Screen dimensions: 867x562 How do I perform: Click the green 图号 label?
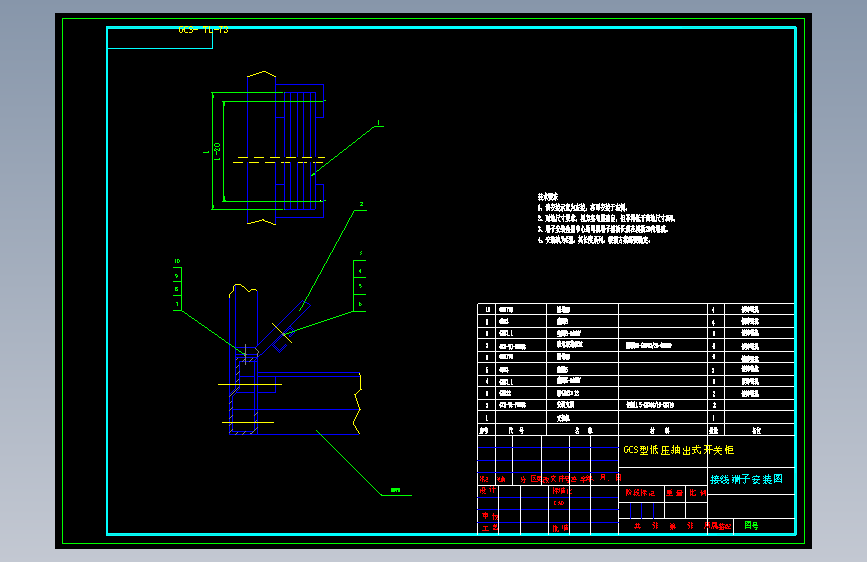(751, 525)
